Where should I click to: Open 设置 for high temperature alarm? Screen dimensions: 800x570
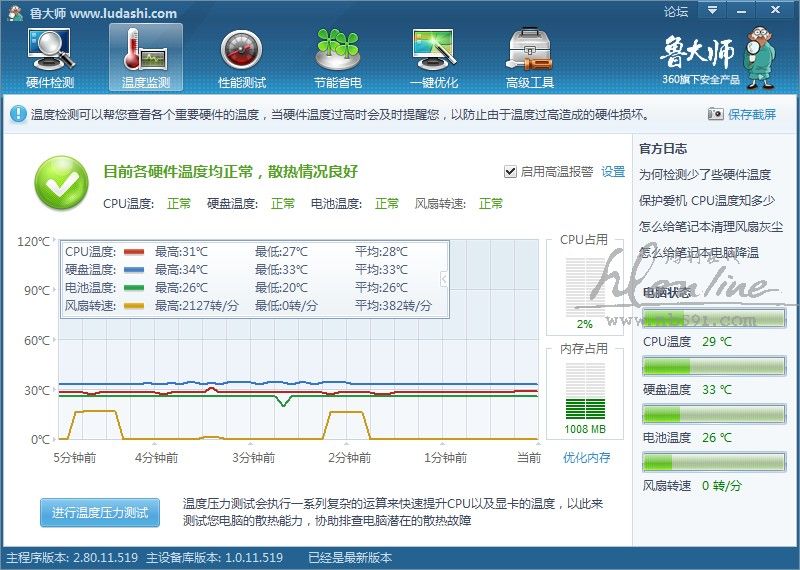pos(613,171)
